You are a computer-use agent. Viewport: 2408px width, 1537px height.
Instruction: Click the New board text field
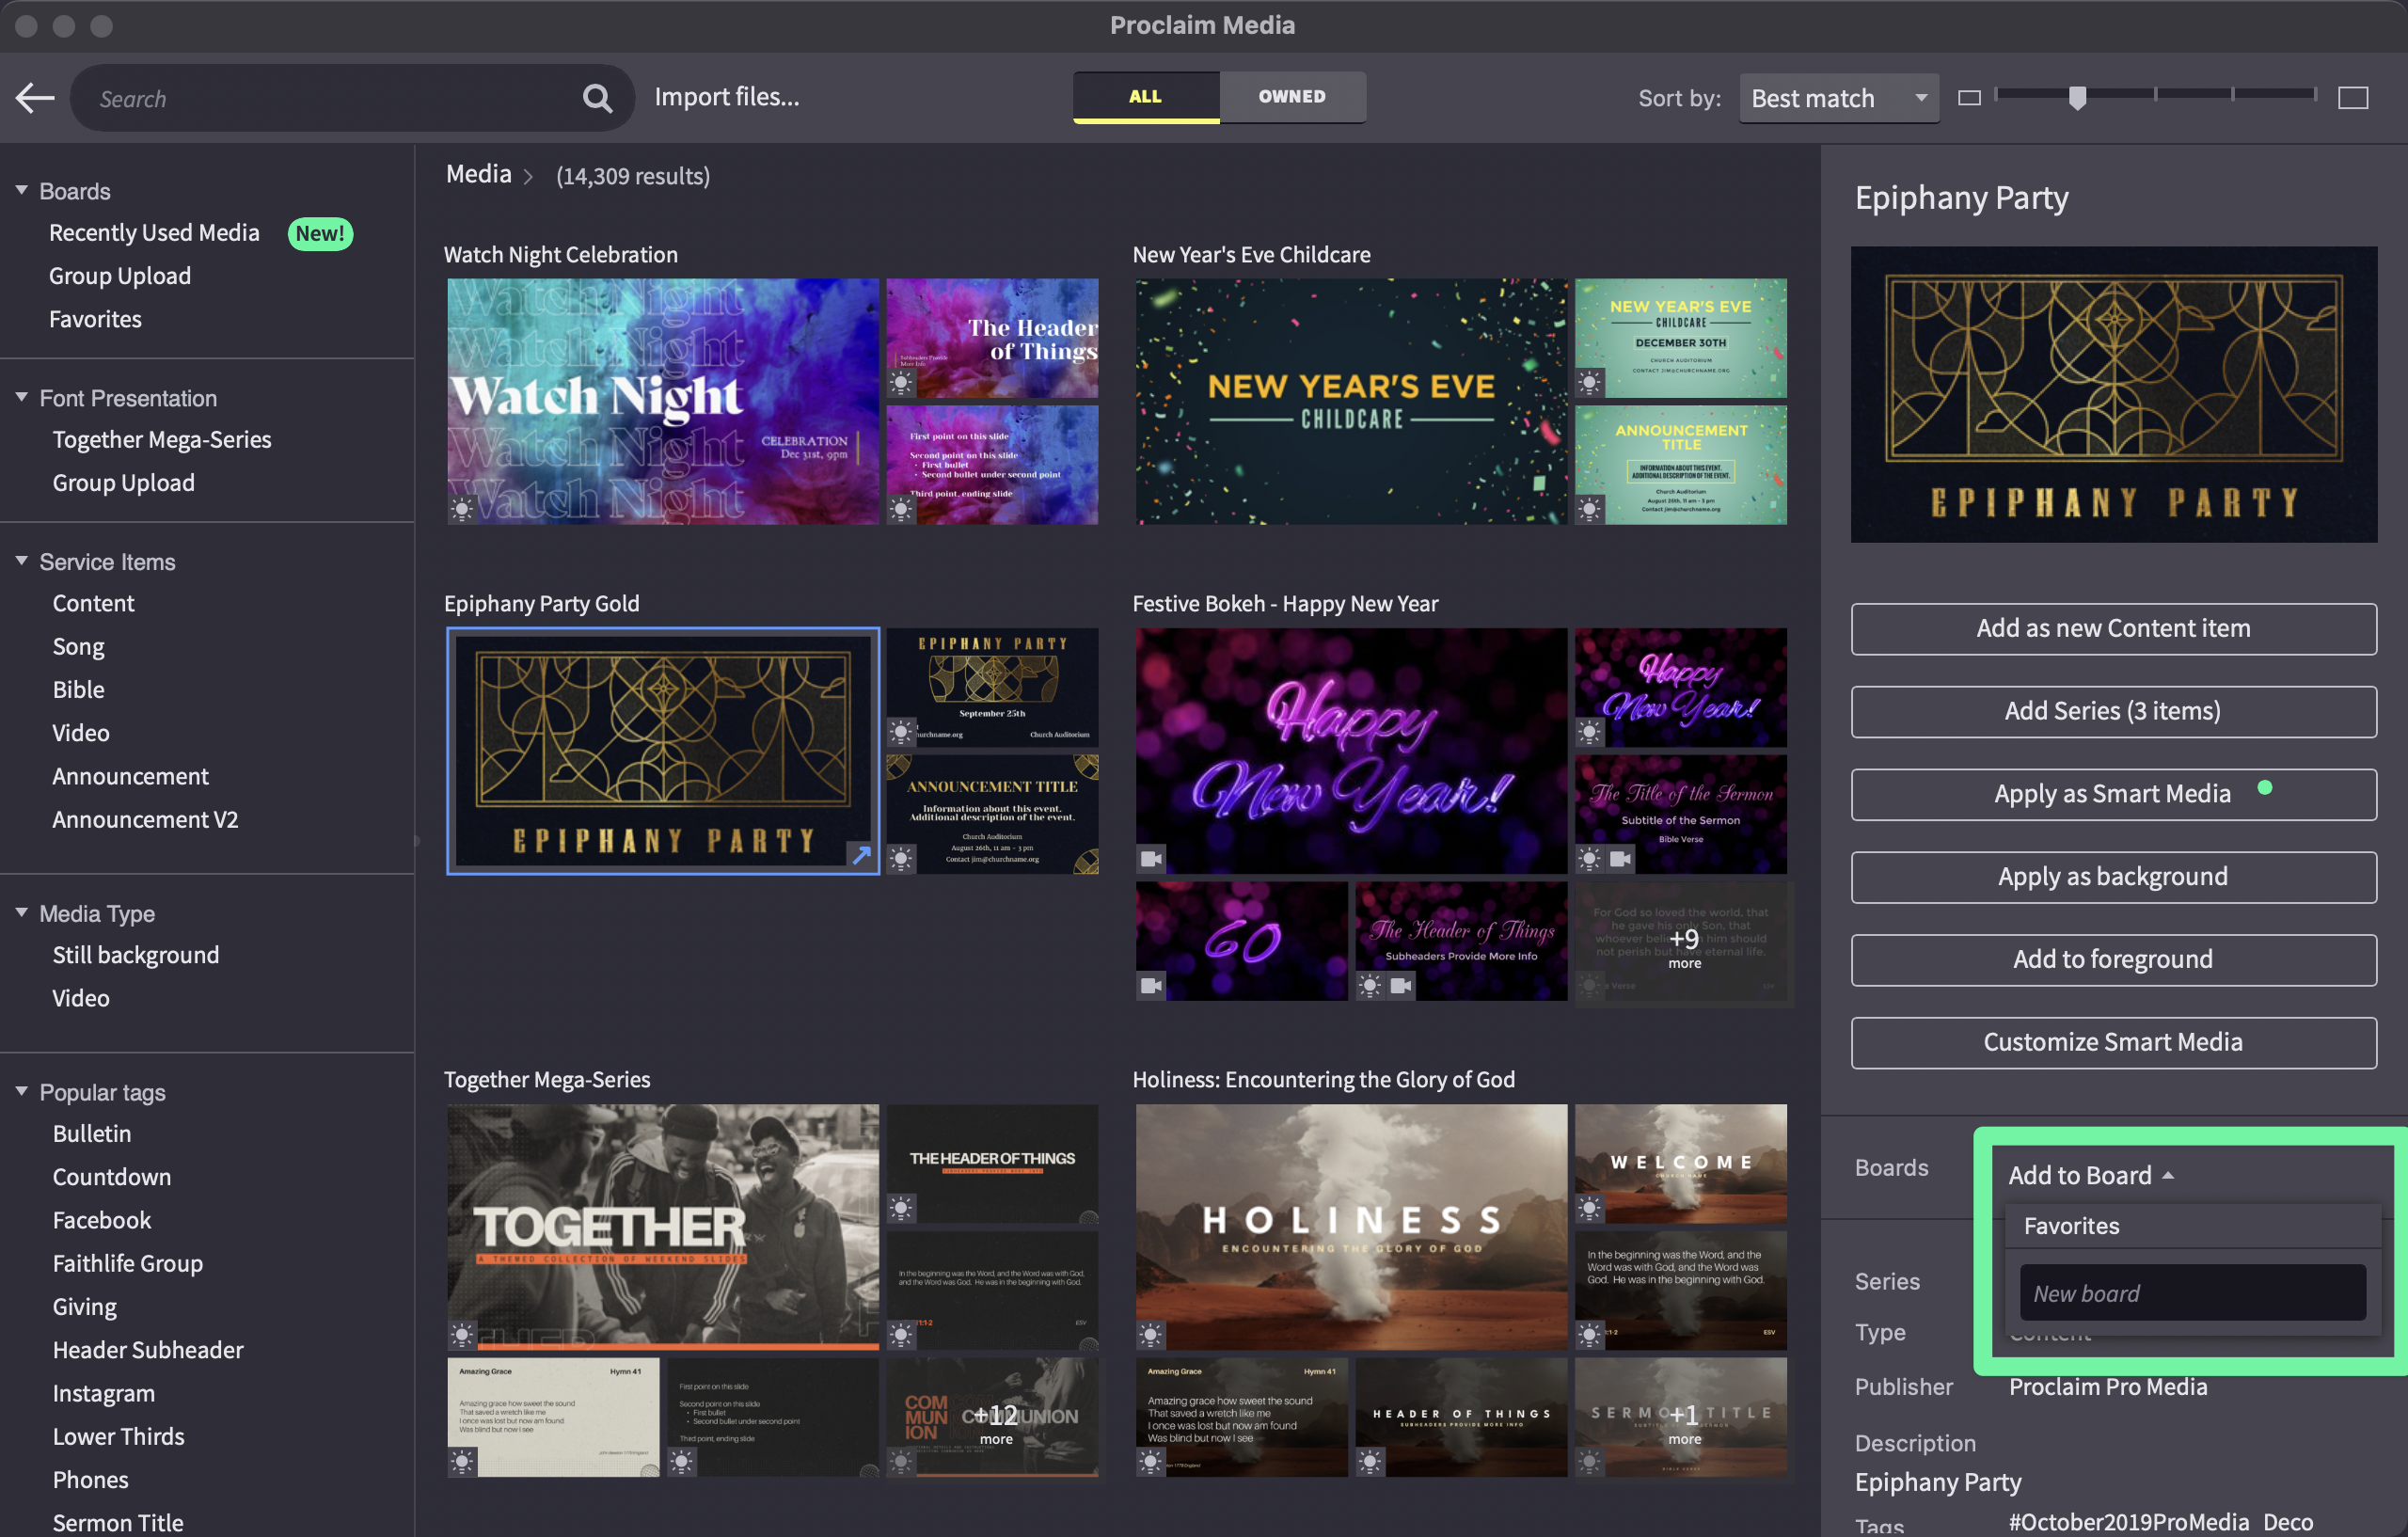pyautogui.click(x=2192, y=1293)
